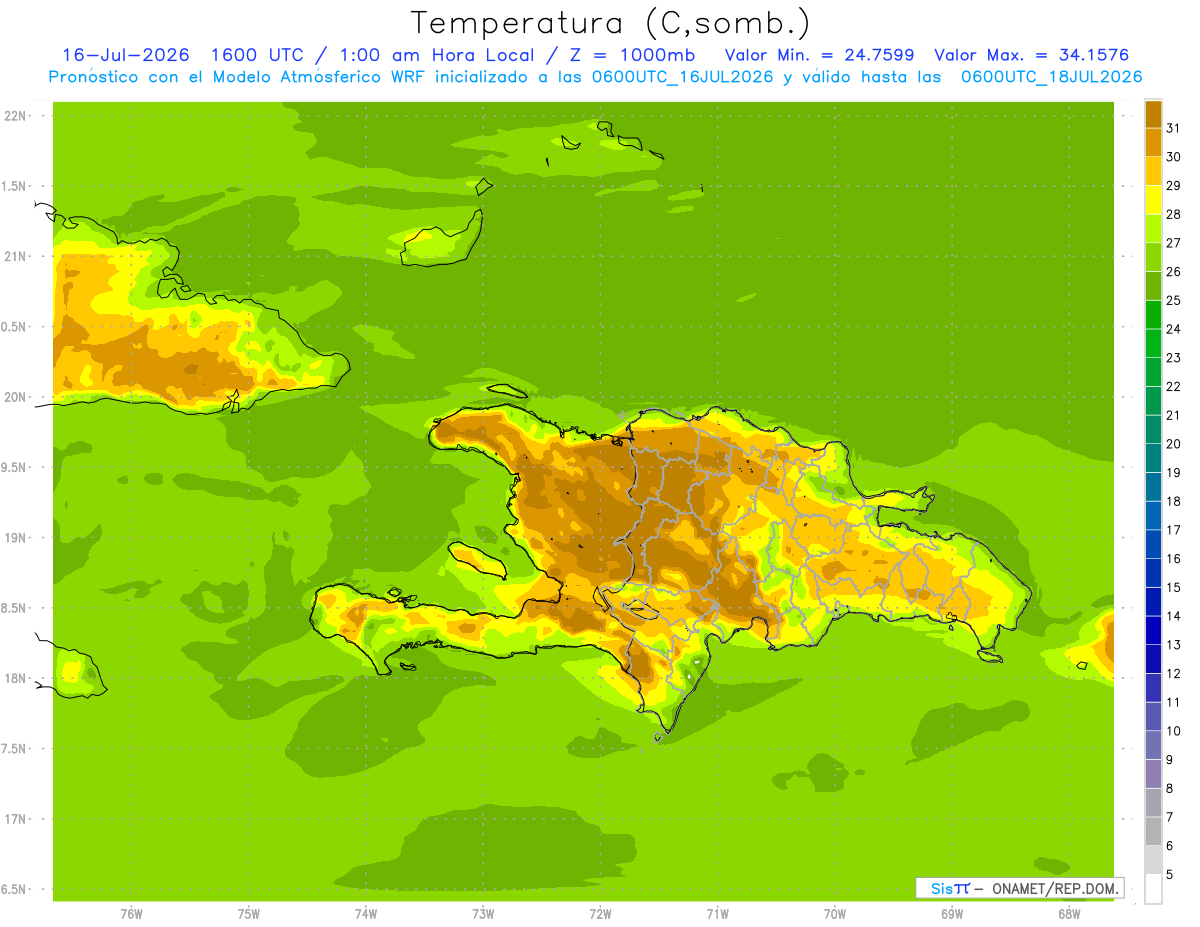Click the '16-Jul-2026' date text

click(x=126, y=55)
